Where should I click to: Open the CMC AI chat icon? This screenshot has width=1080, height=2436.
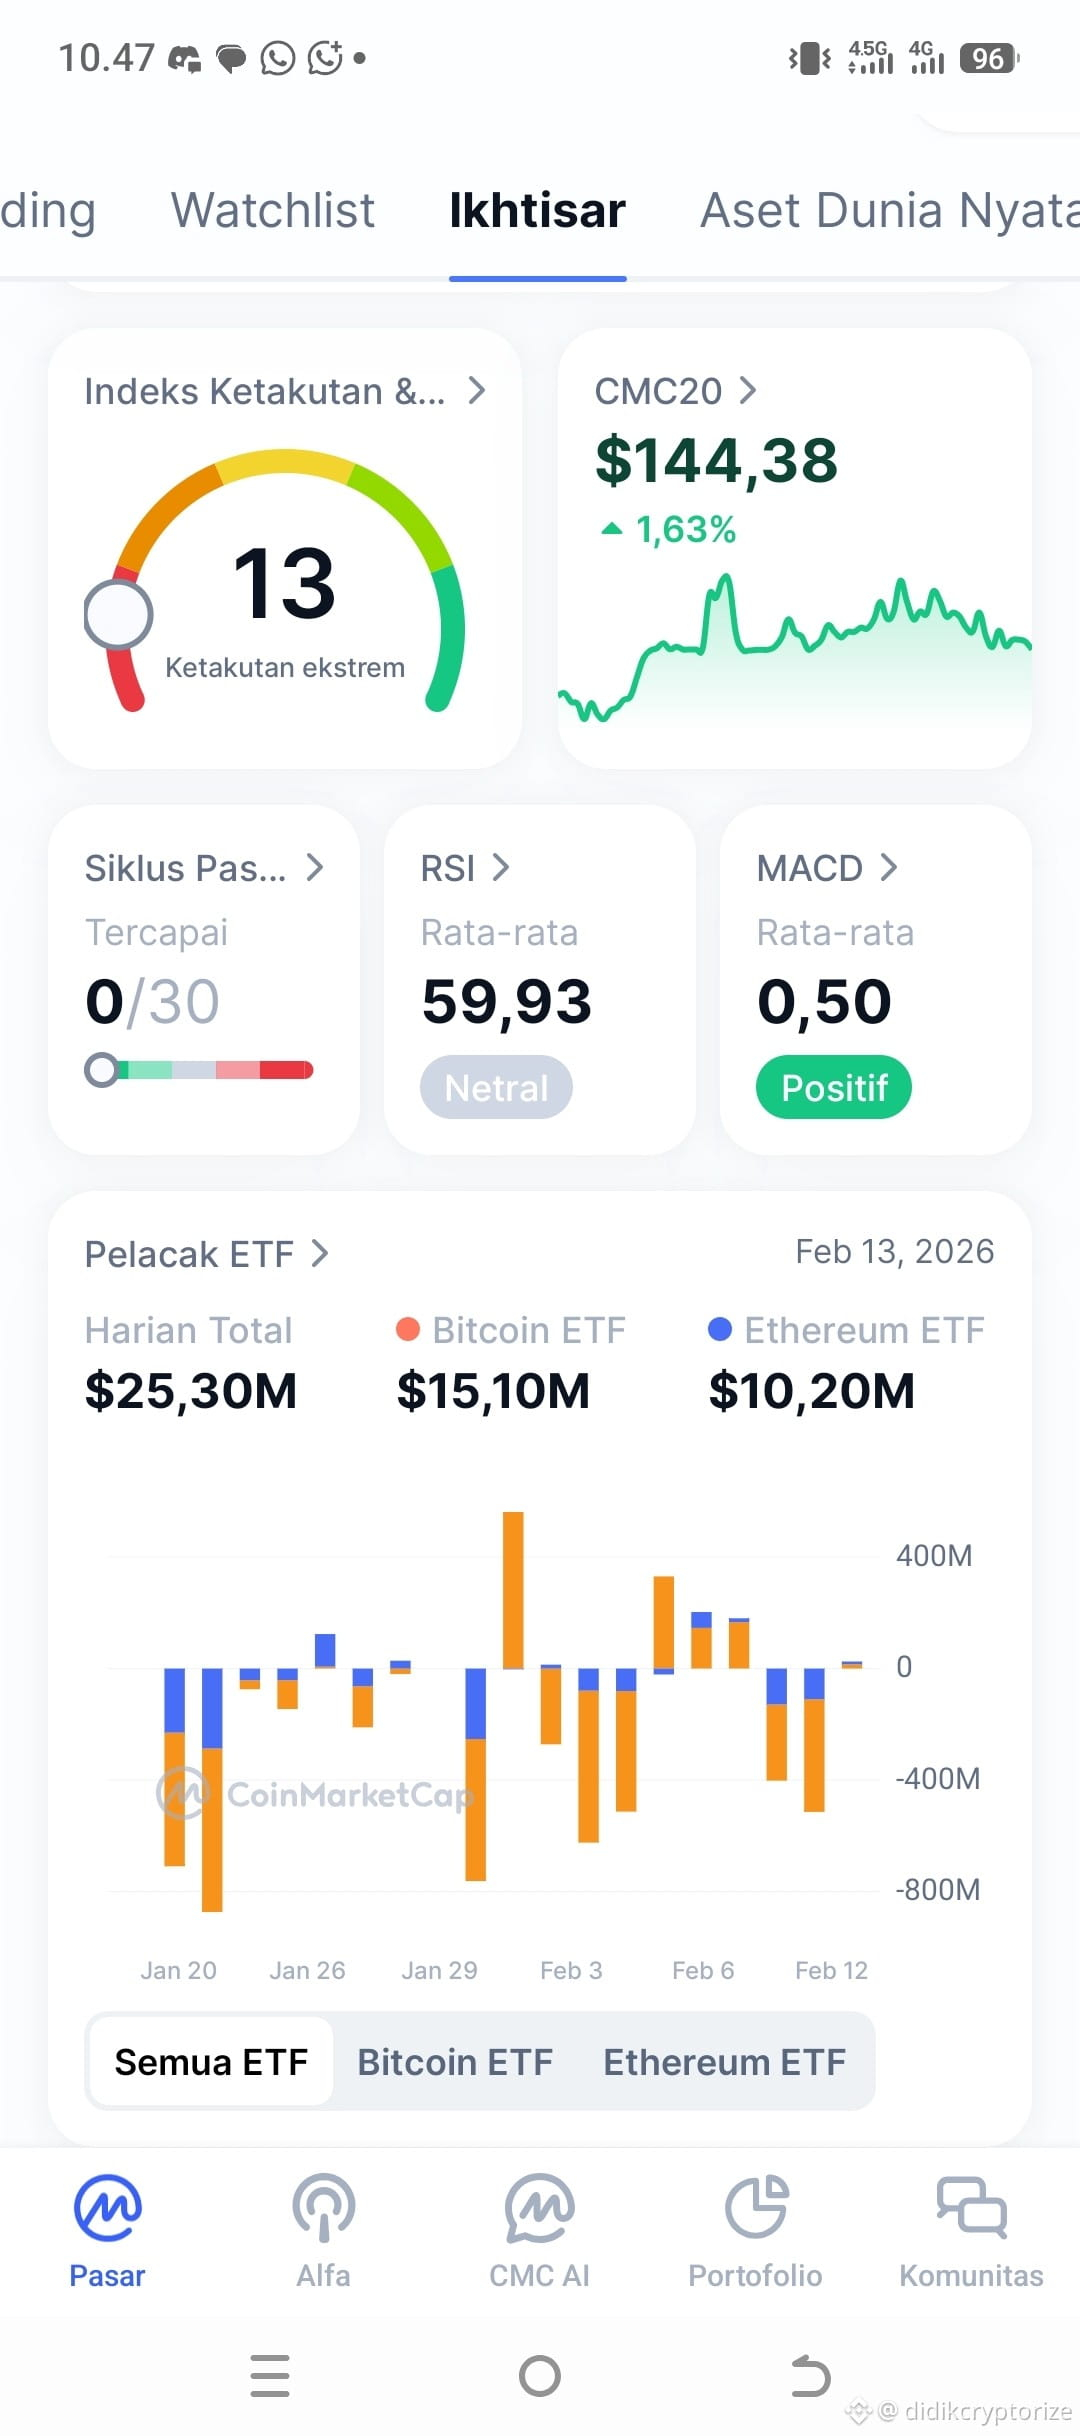[539, 2207]
